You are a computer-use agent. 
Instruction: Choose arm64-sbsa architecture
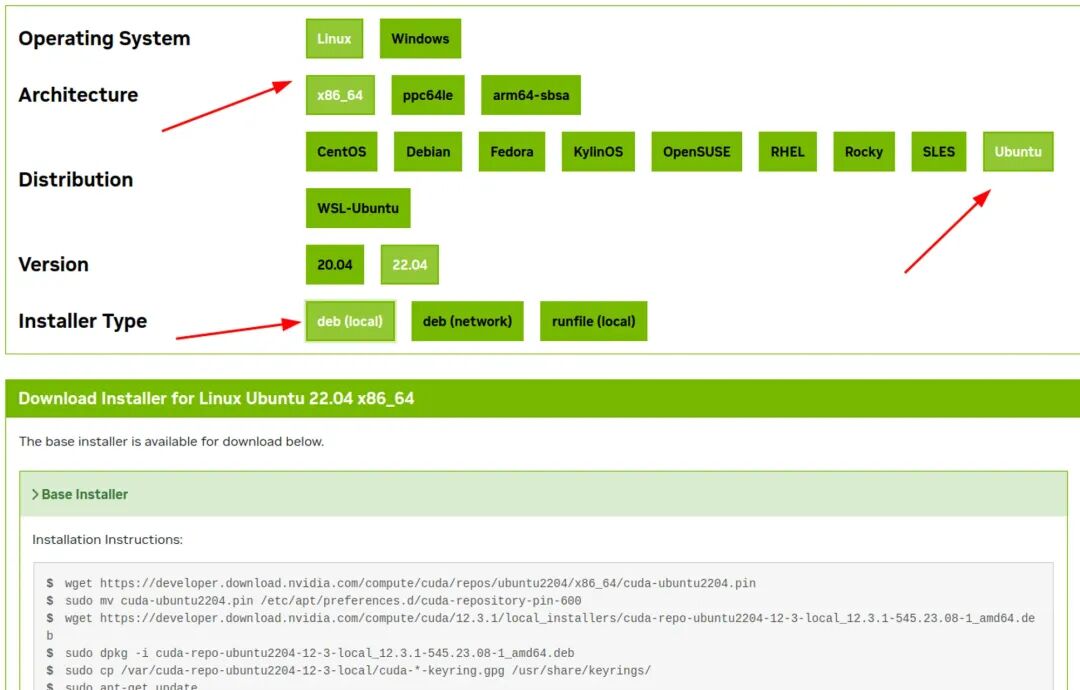(x=530, y=95)
